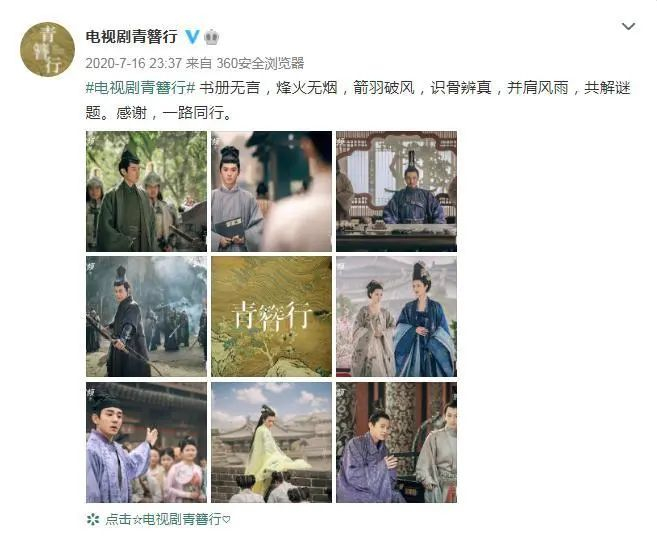Open the 电视剧青簪行 username link
This screenshot has height=537, width=657.
click(x=132, y=37)
